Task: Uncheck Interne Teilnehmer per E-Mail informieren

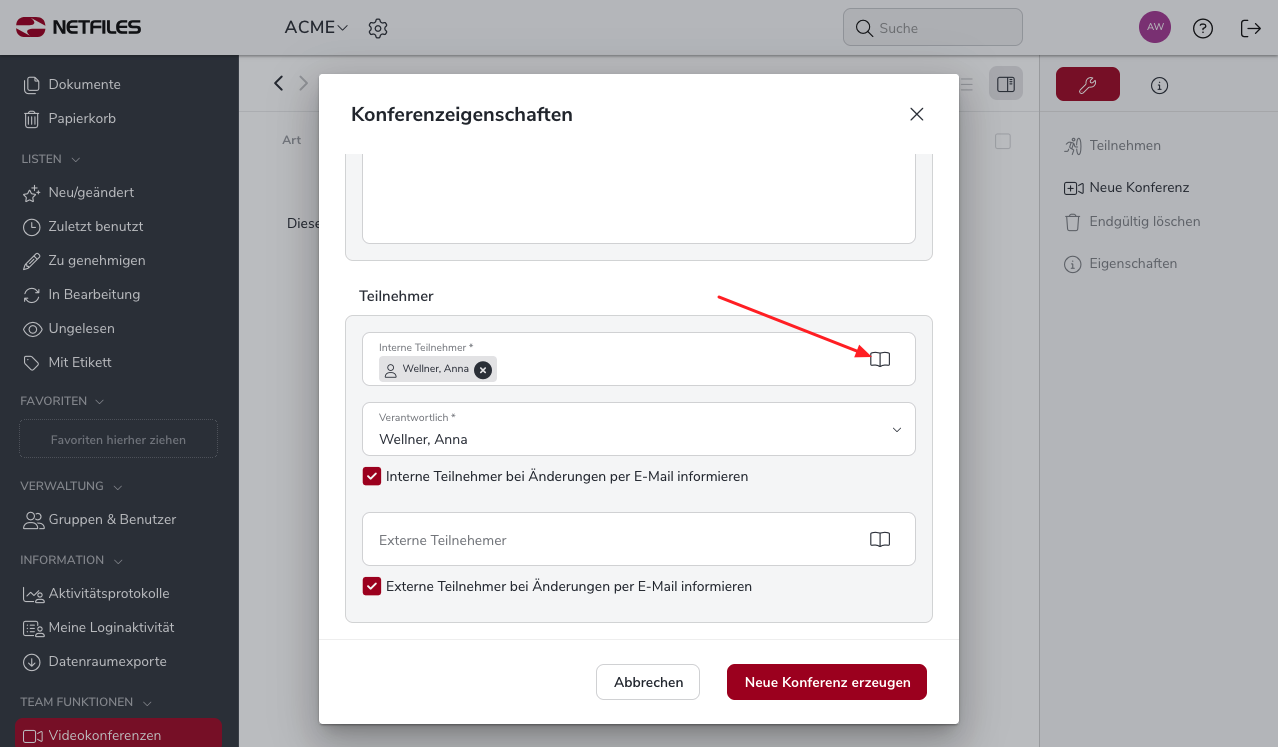Action: (x=372, y=476)
